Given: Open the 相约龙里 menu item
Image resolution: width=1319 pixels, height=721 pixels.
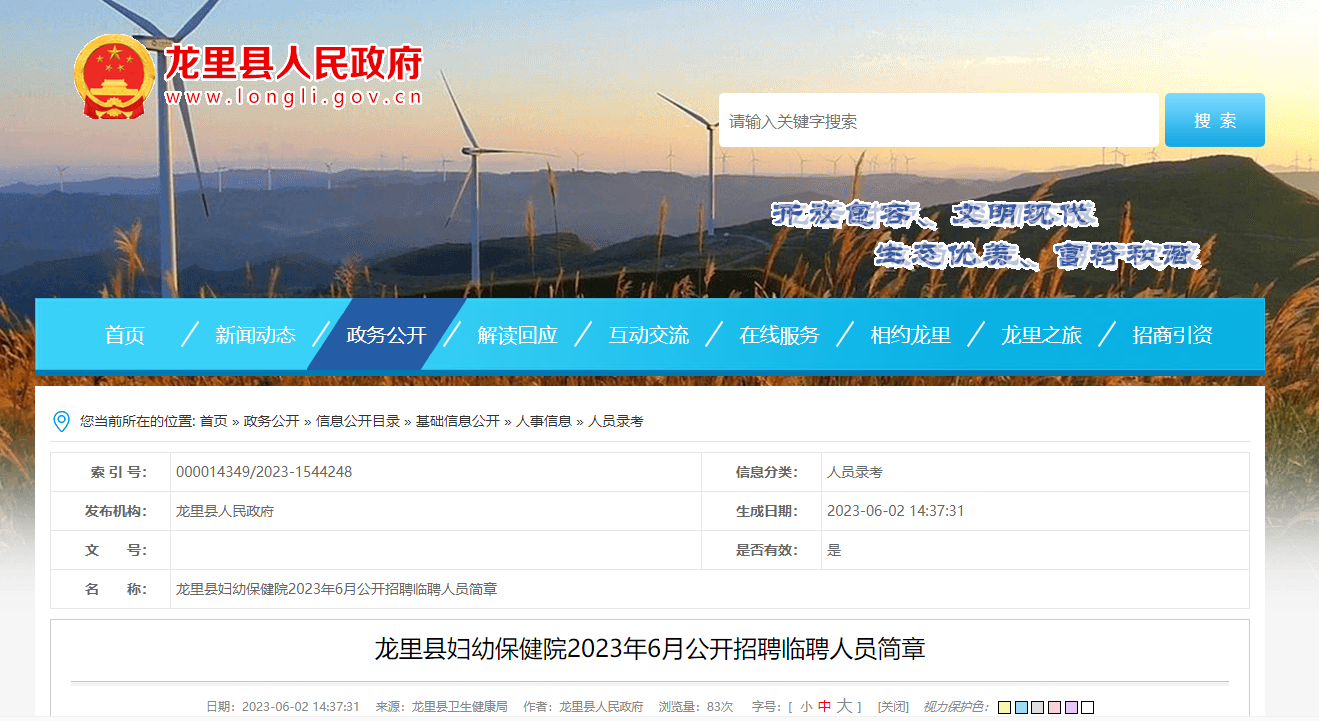Looking at the screenshot, I should [x=910, y=335].
